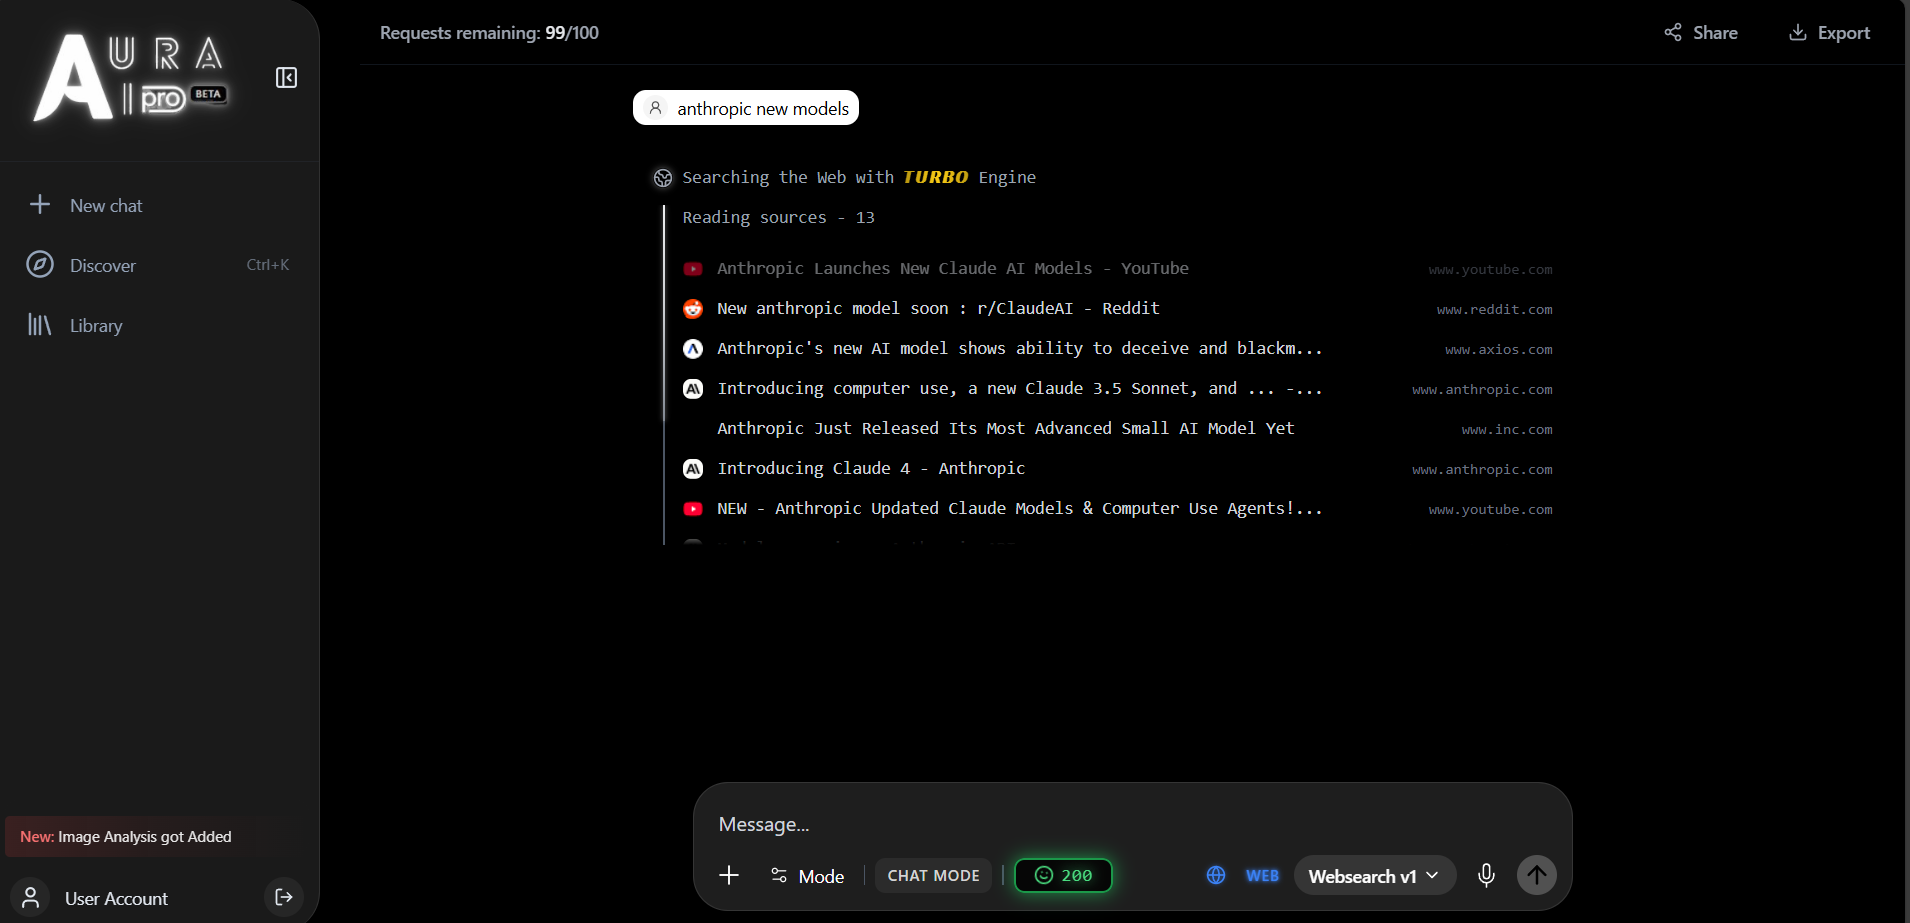Click the Export button
1910x923 pixels.
pos(1829,33)
